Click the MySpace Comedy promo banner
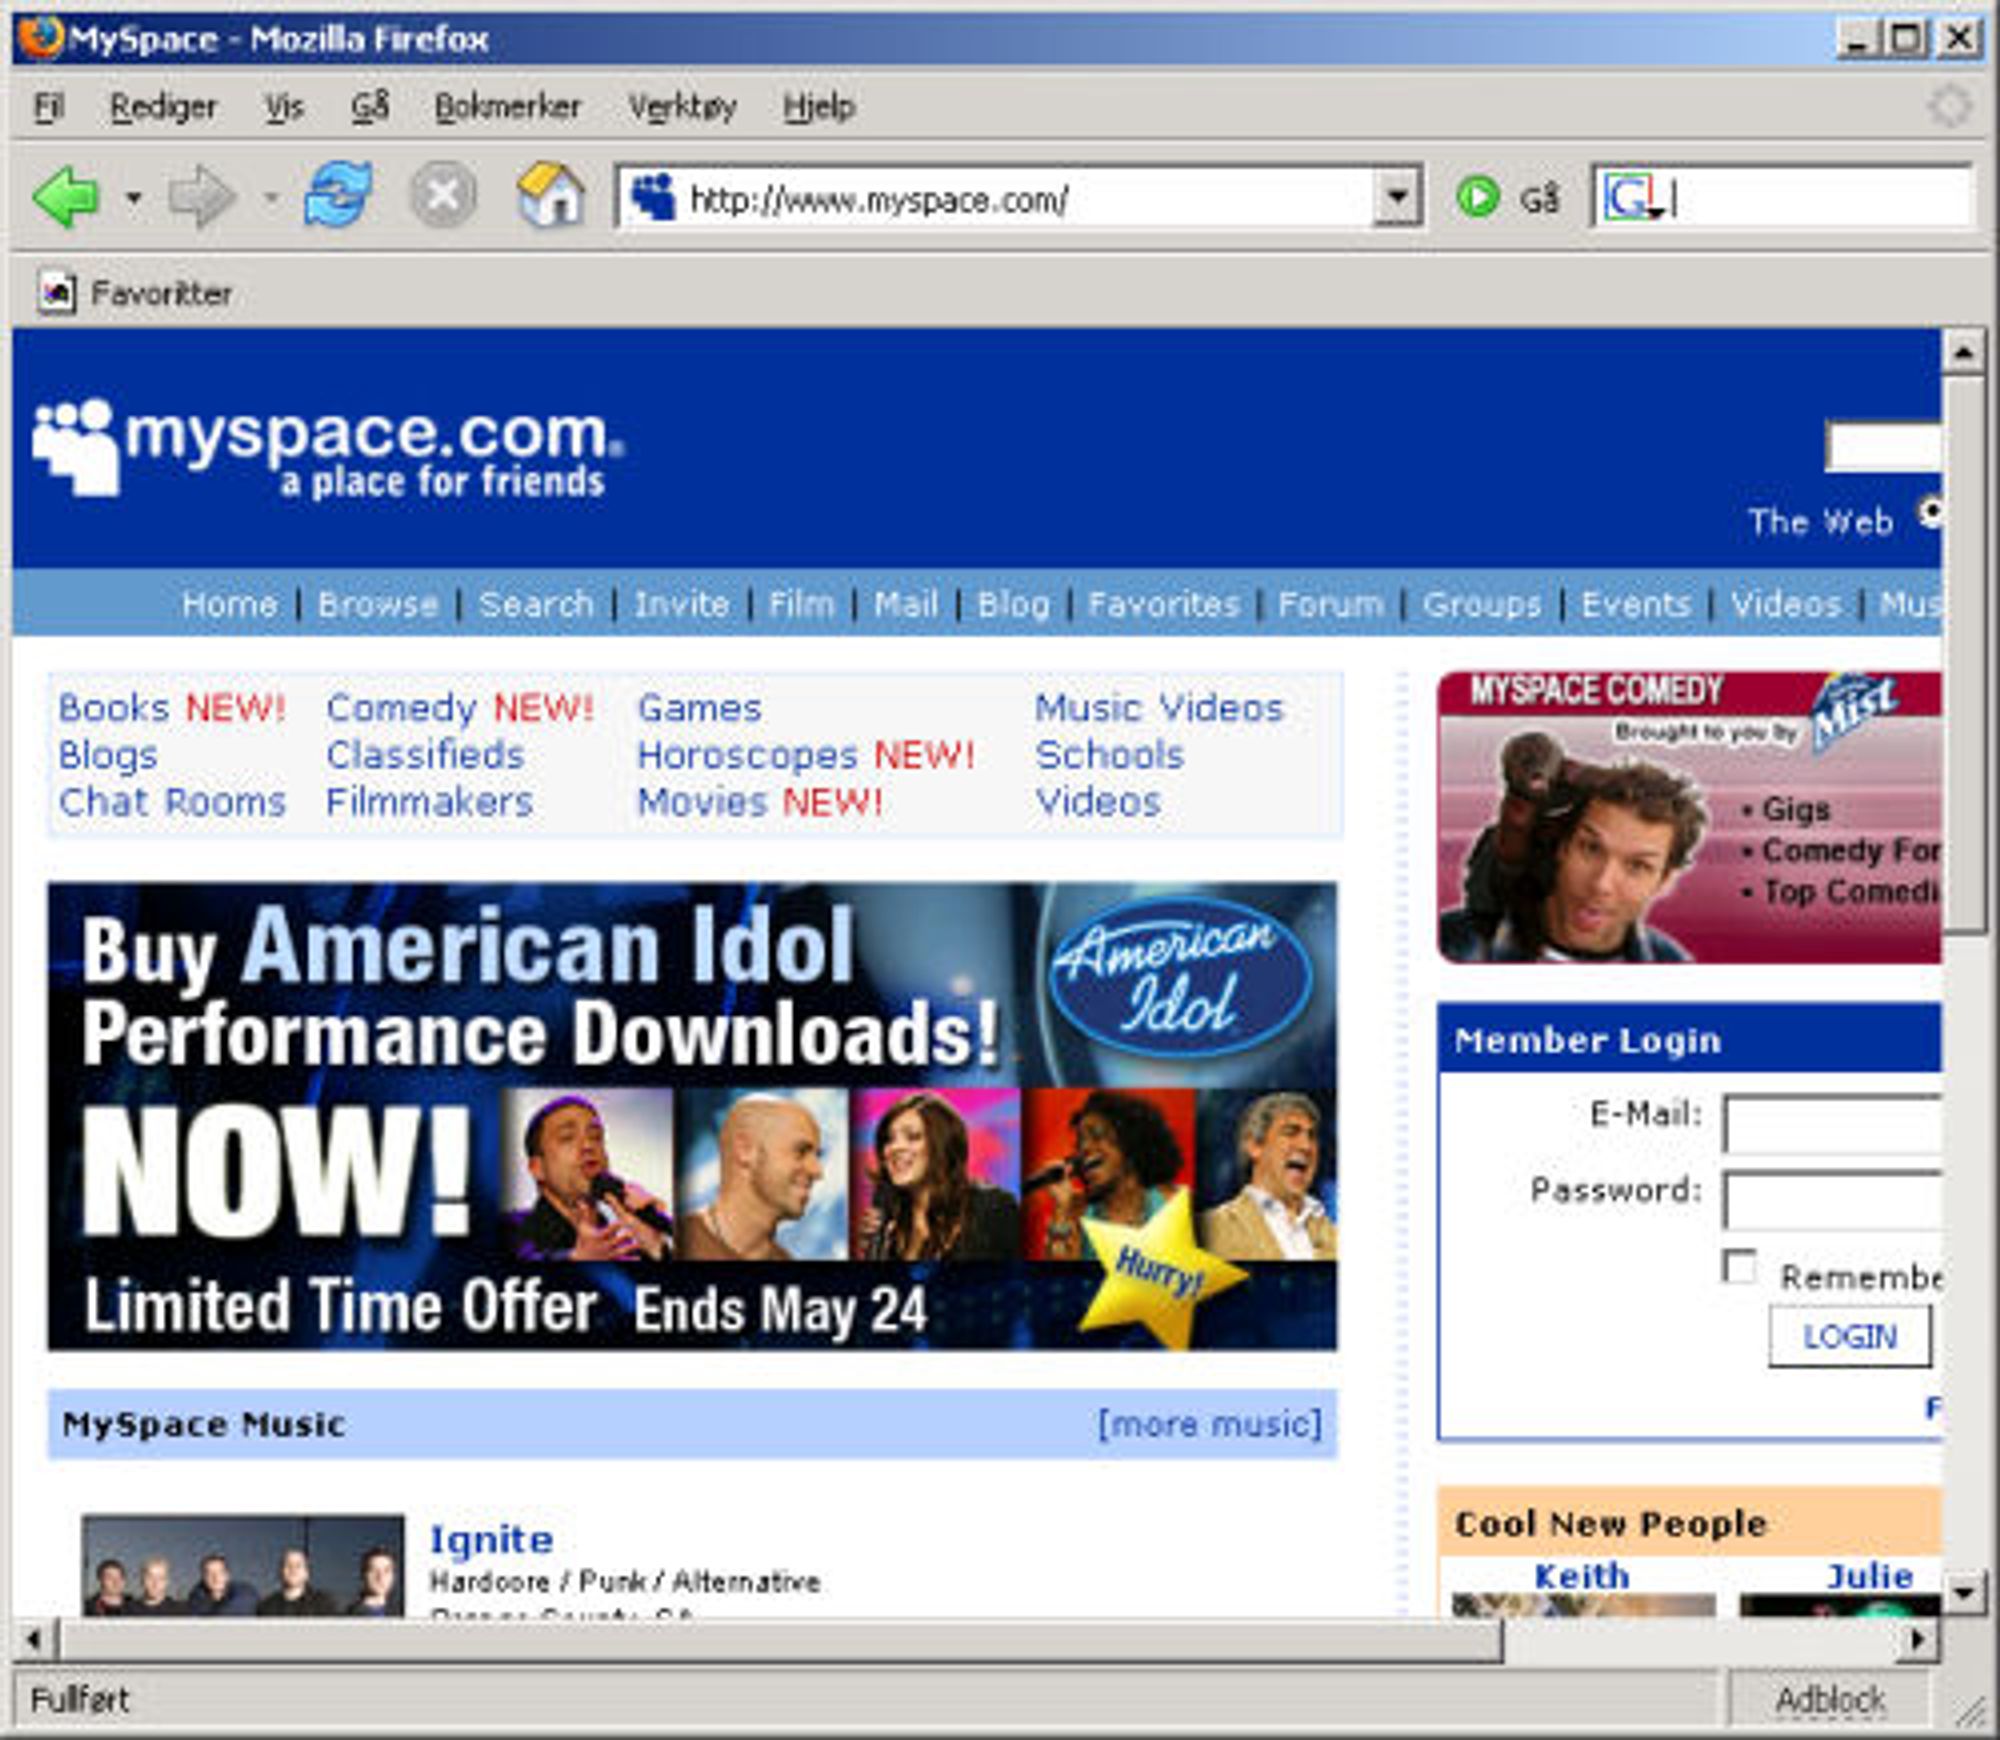Viewport: 2000px width, 1740px height. (x=1690, y=818)
